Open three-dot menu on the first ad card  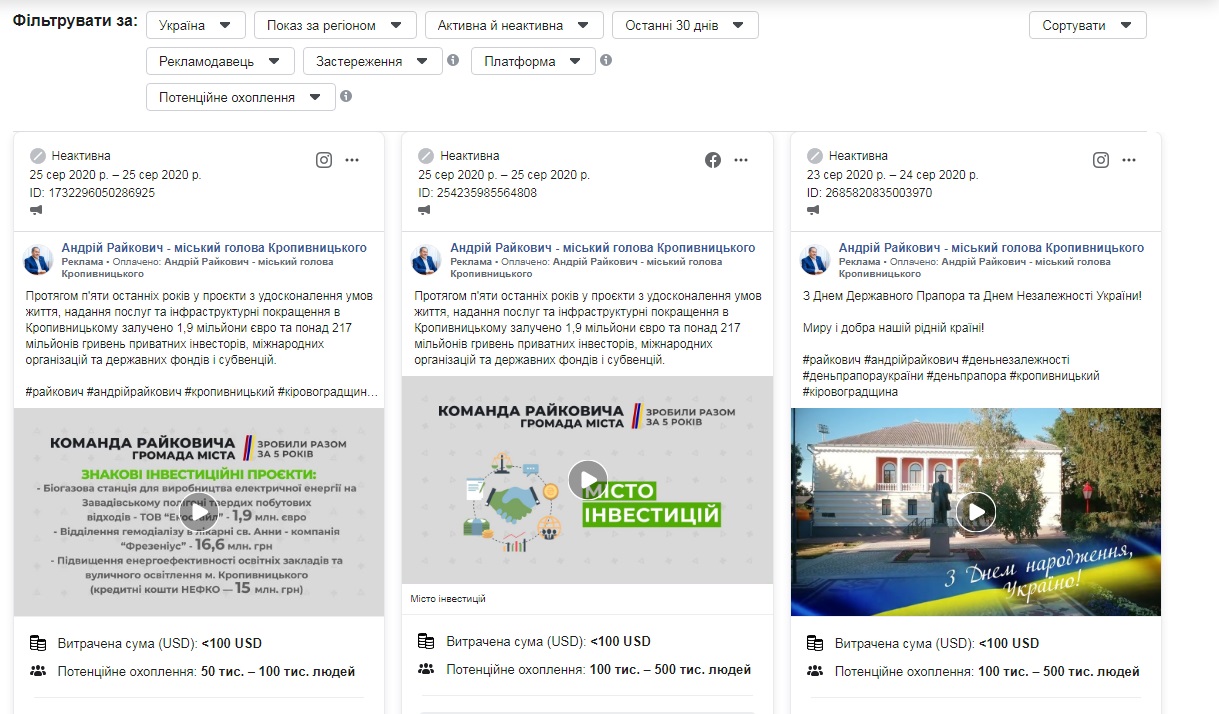click(352, 160)
